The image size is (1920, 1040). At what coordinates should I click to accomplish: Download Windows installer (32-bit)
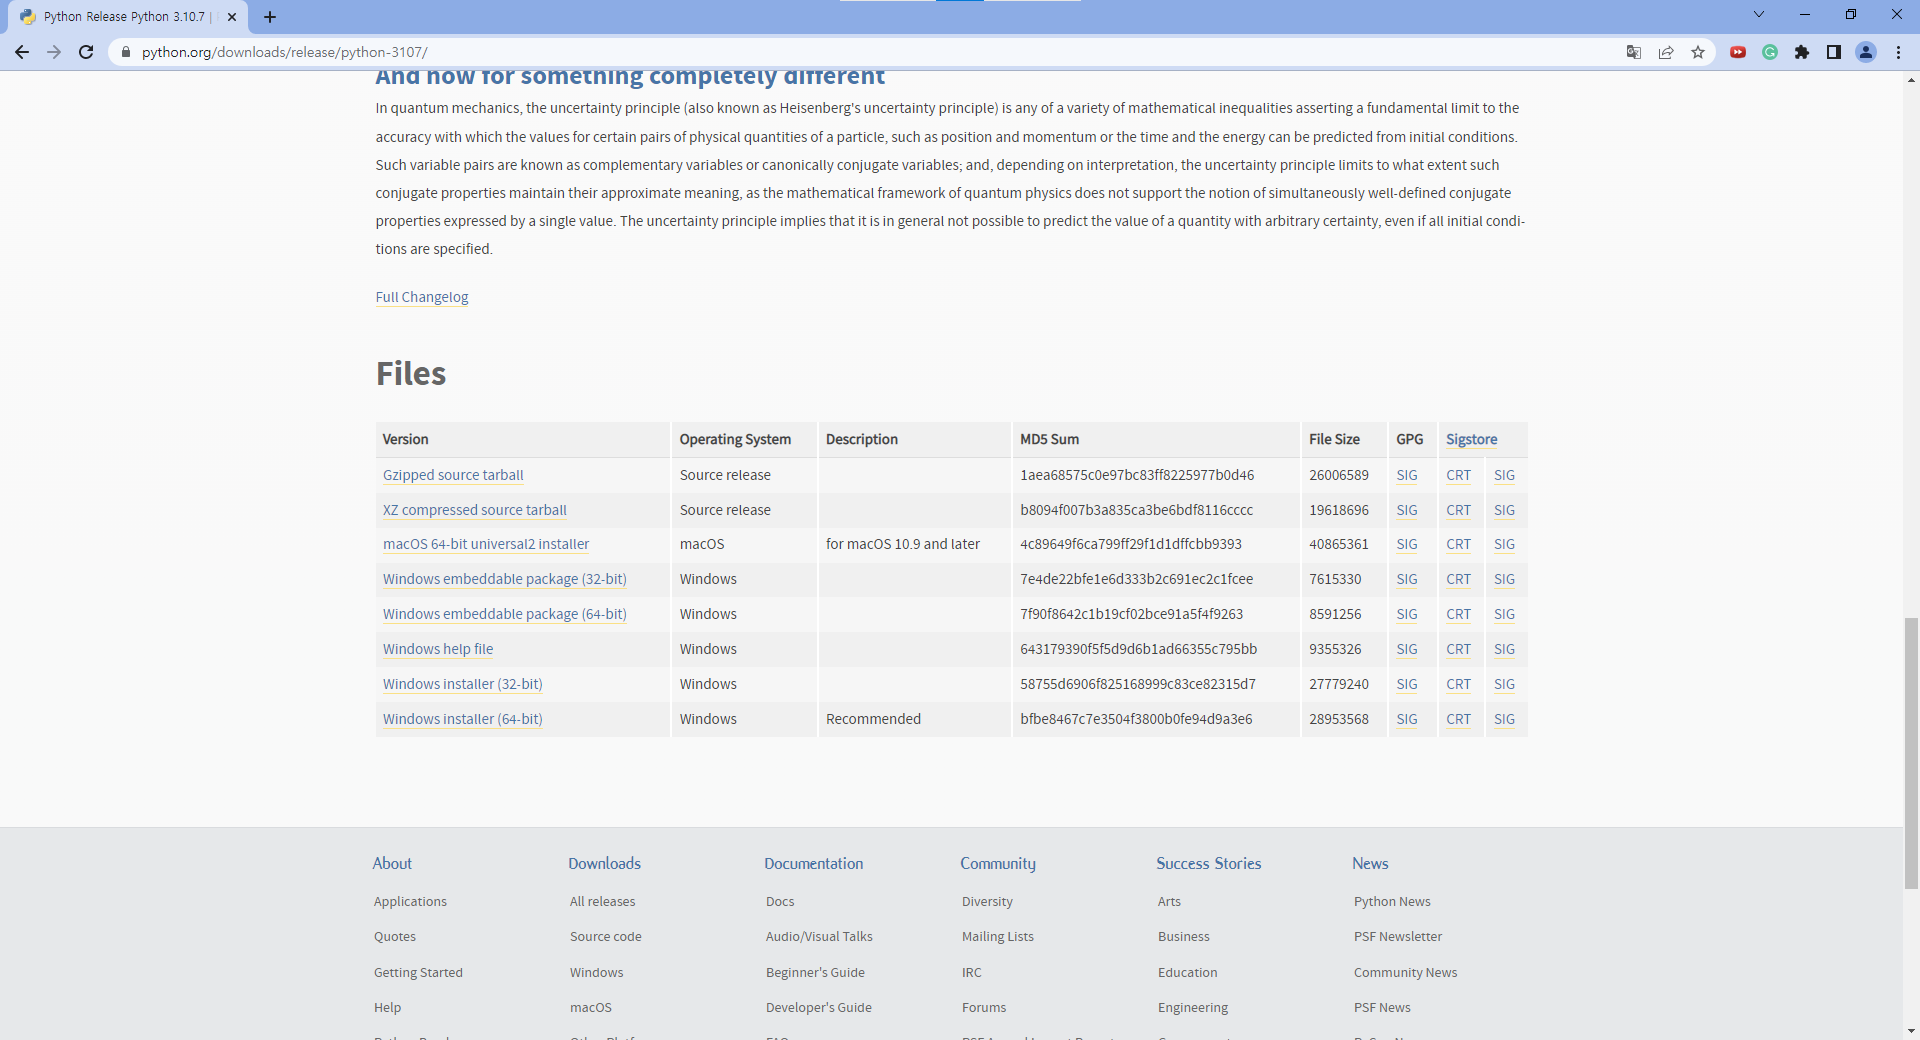(x=463, y=684)
